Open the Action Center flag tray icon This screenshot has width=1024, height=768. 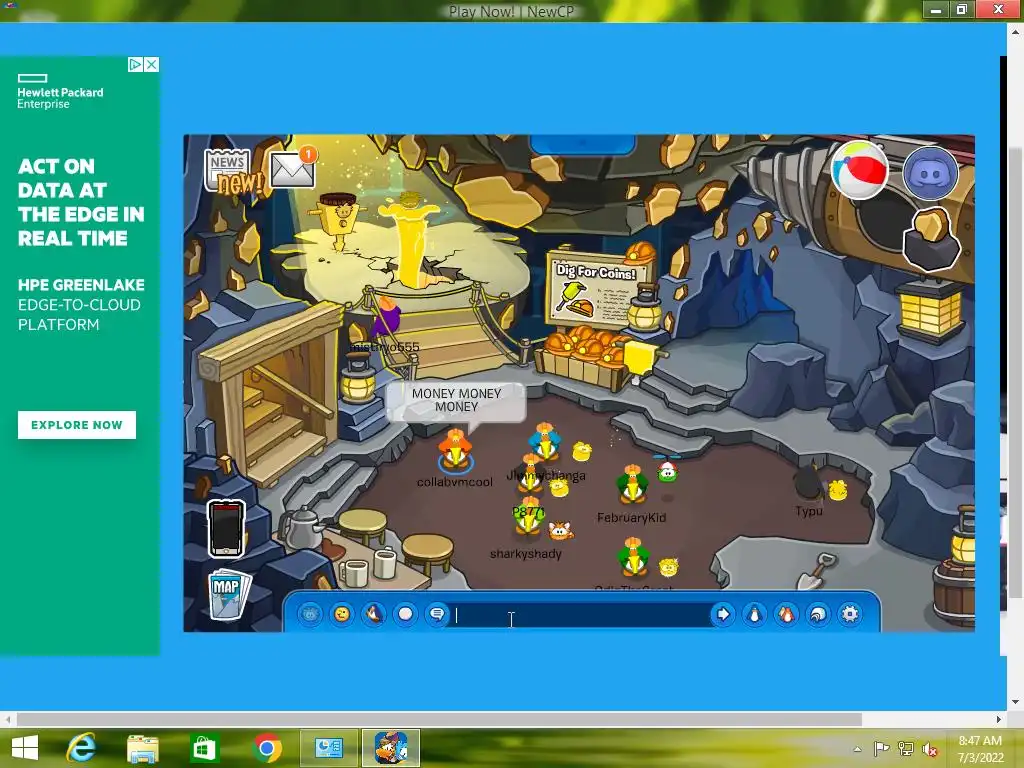882,749
